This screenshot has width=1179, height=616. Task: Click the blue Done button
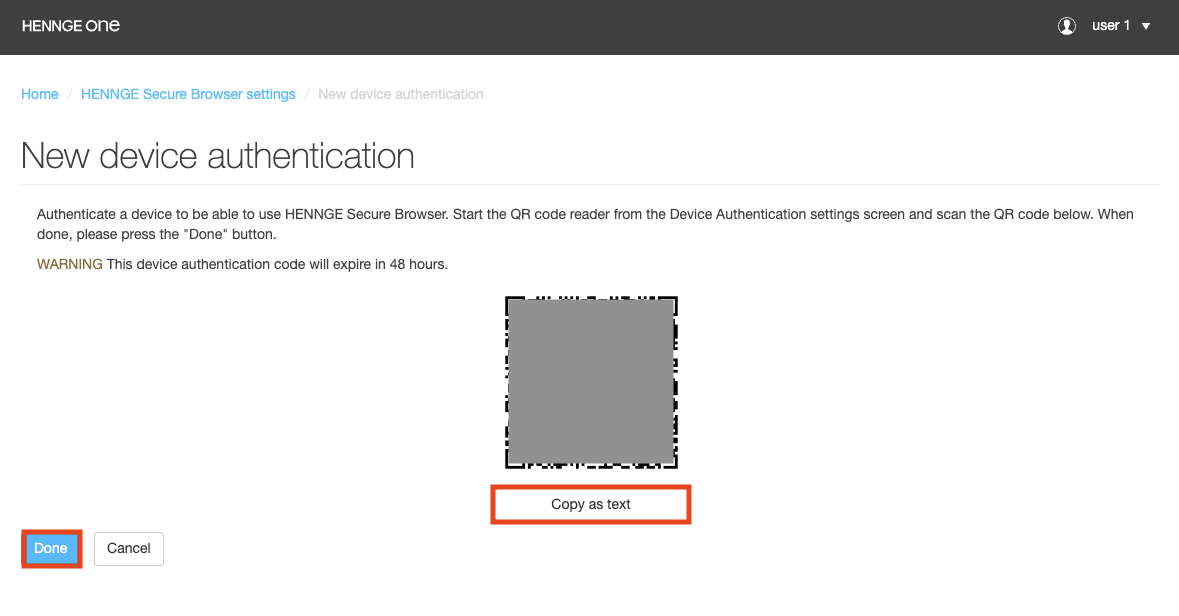pos(51,548)
